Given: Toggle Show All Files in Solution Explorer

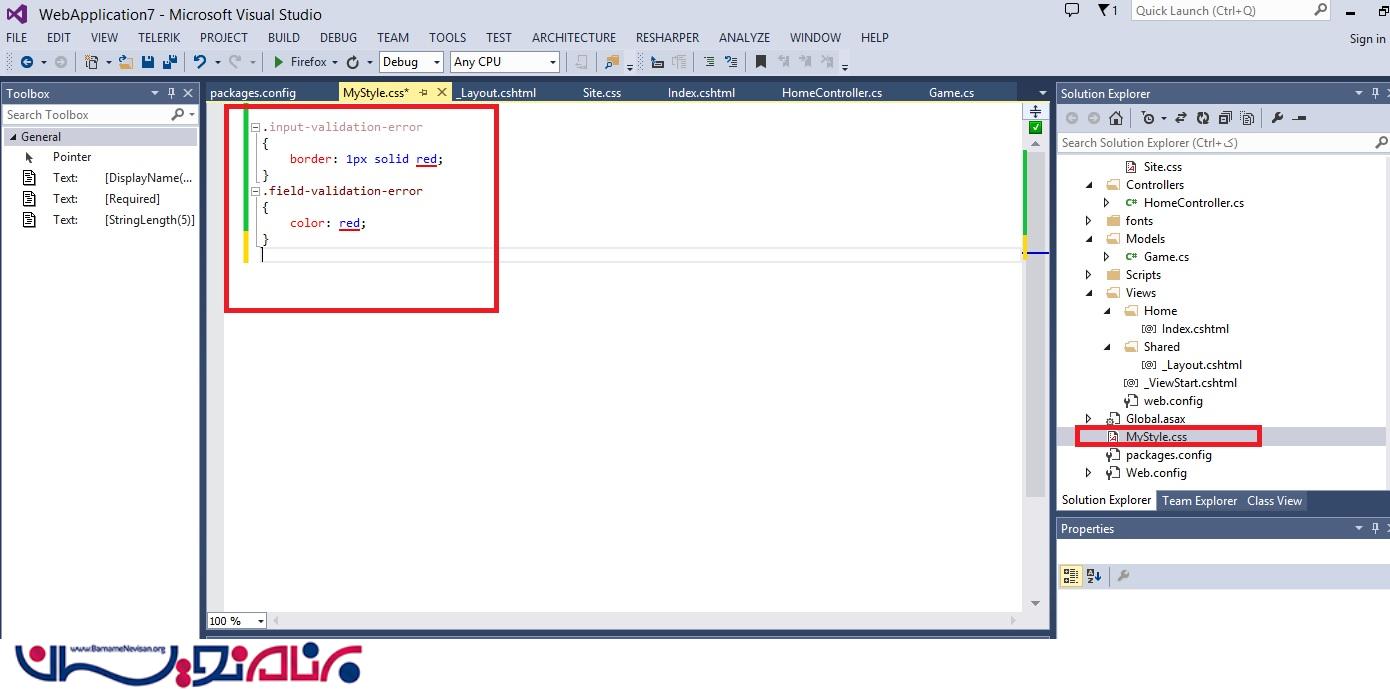Looking at the screenshot, I should (x=1246, y=118).
